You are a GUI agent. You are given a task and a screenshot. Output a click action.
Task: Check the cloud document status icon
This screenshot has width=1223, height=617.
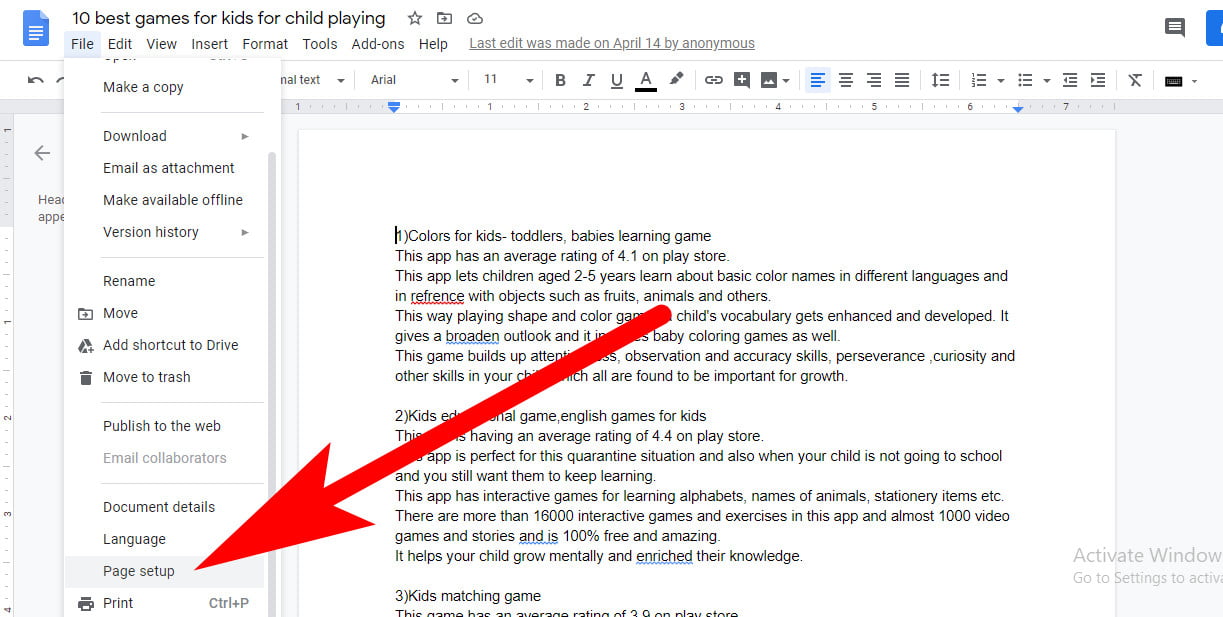pos(475,19)
